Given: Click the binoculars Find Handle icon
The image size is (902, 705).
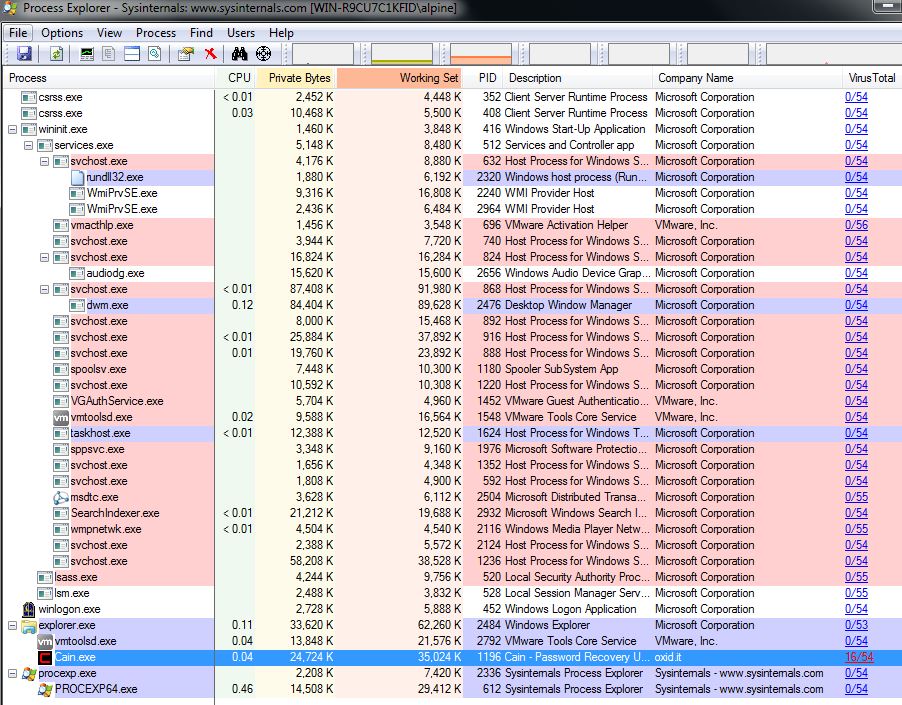Looking at the screenshot, I should click(239, 54).
